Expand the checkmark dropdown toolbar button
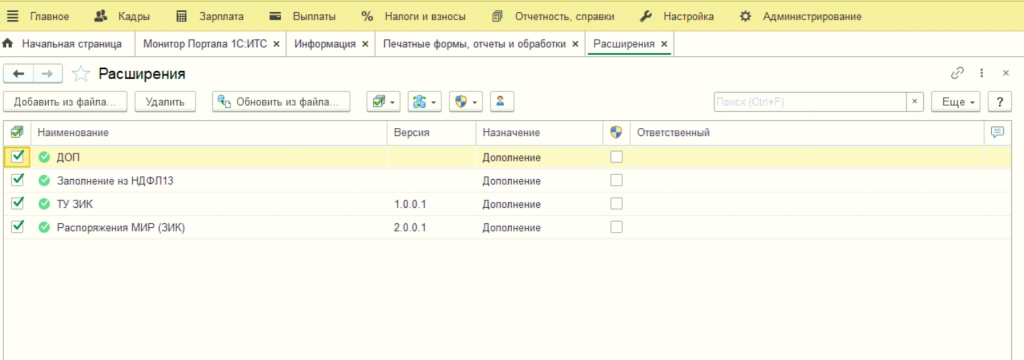This screenshot has height=360, width=1024. click(384, 101)
